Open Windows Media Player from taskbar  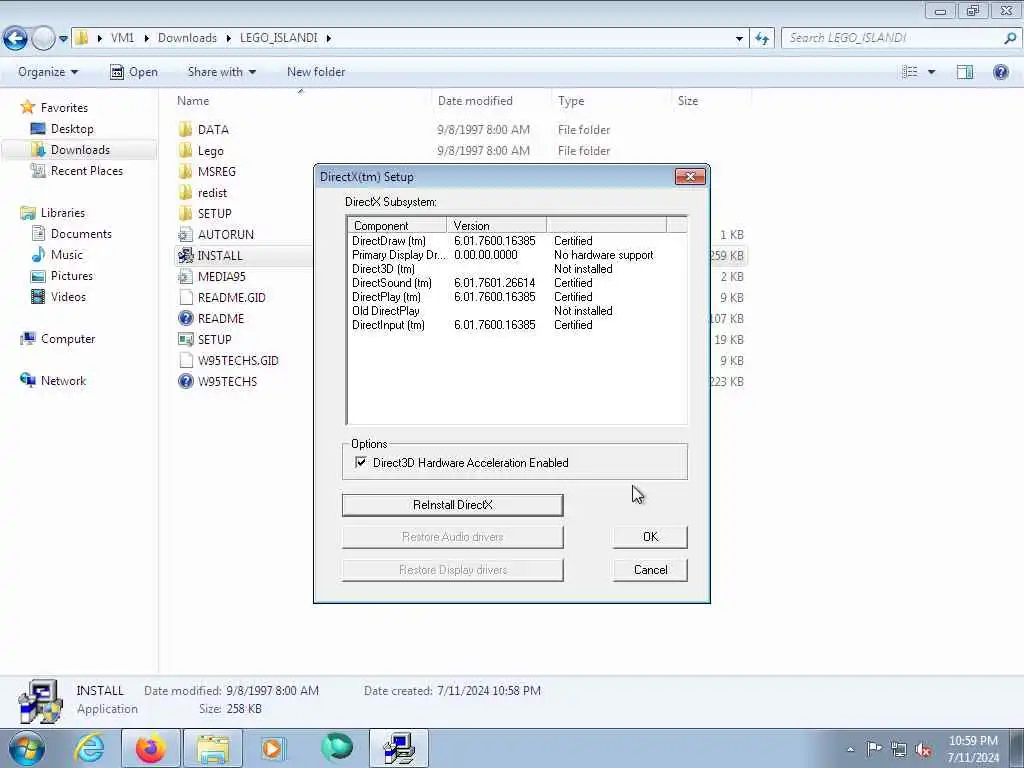click(273, 748)
